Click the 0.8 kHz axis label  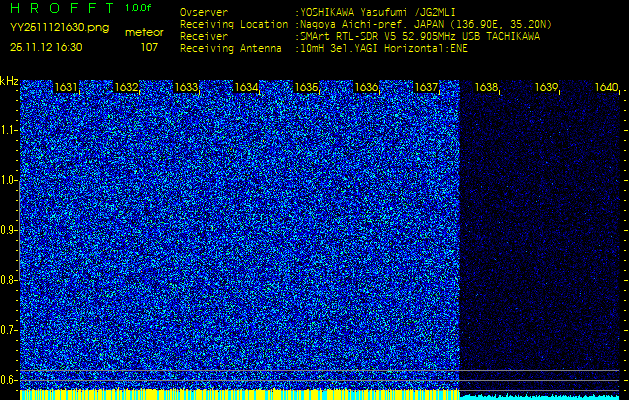coord(8,280)
